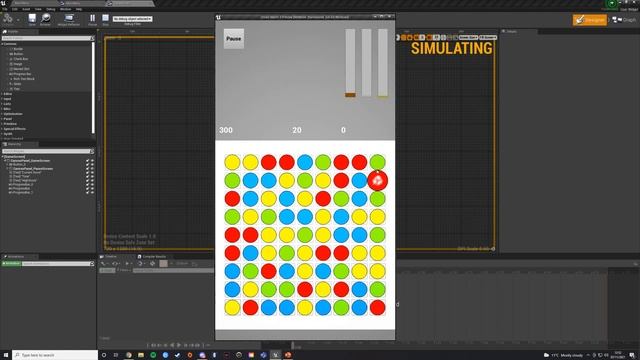
Task: Toggle visibility eye for CanvasPanel_GameScreen row
Action: pos(92,161)
